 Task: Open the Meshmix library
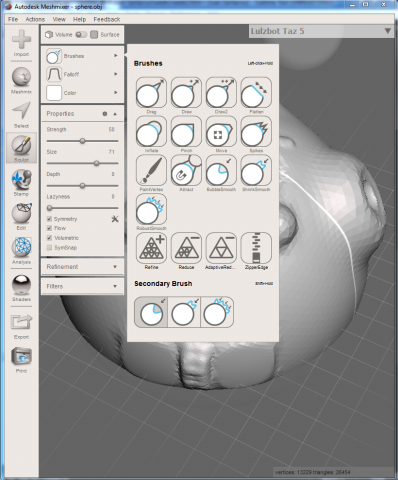click(x=21, y=80)
